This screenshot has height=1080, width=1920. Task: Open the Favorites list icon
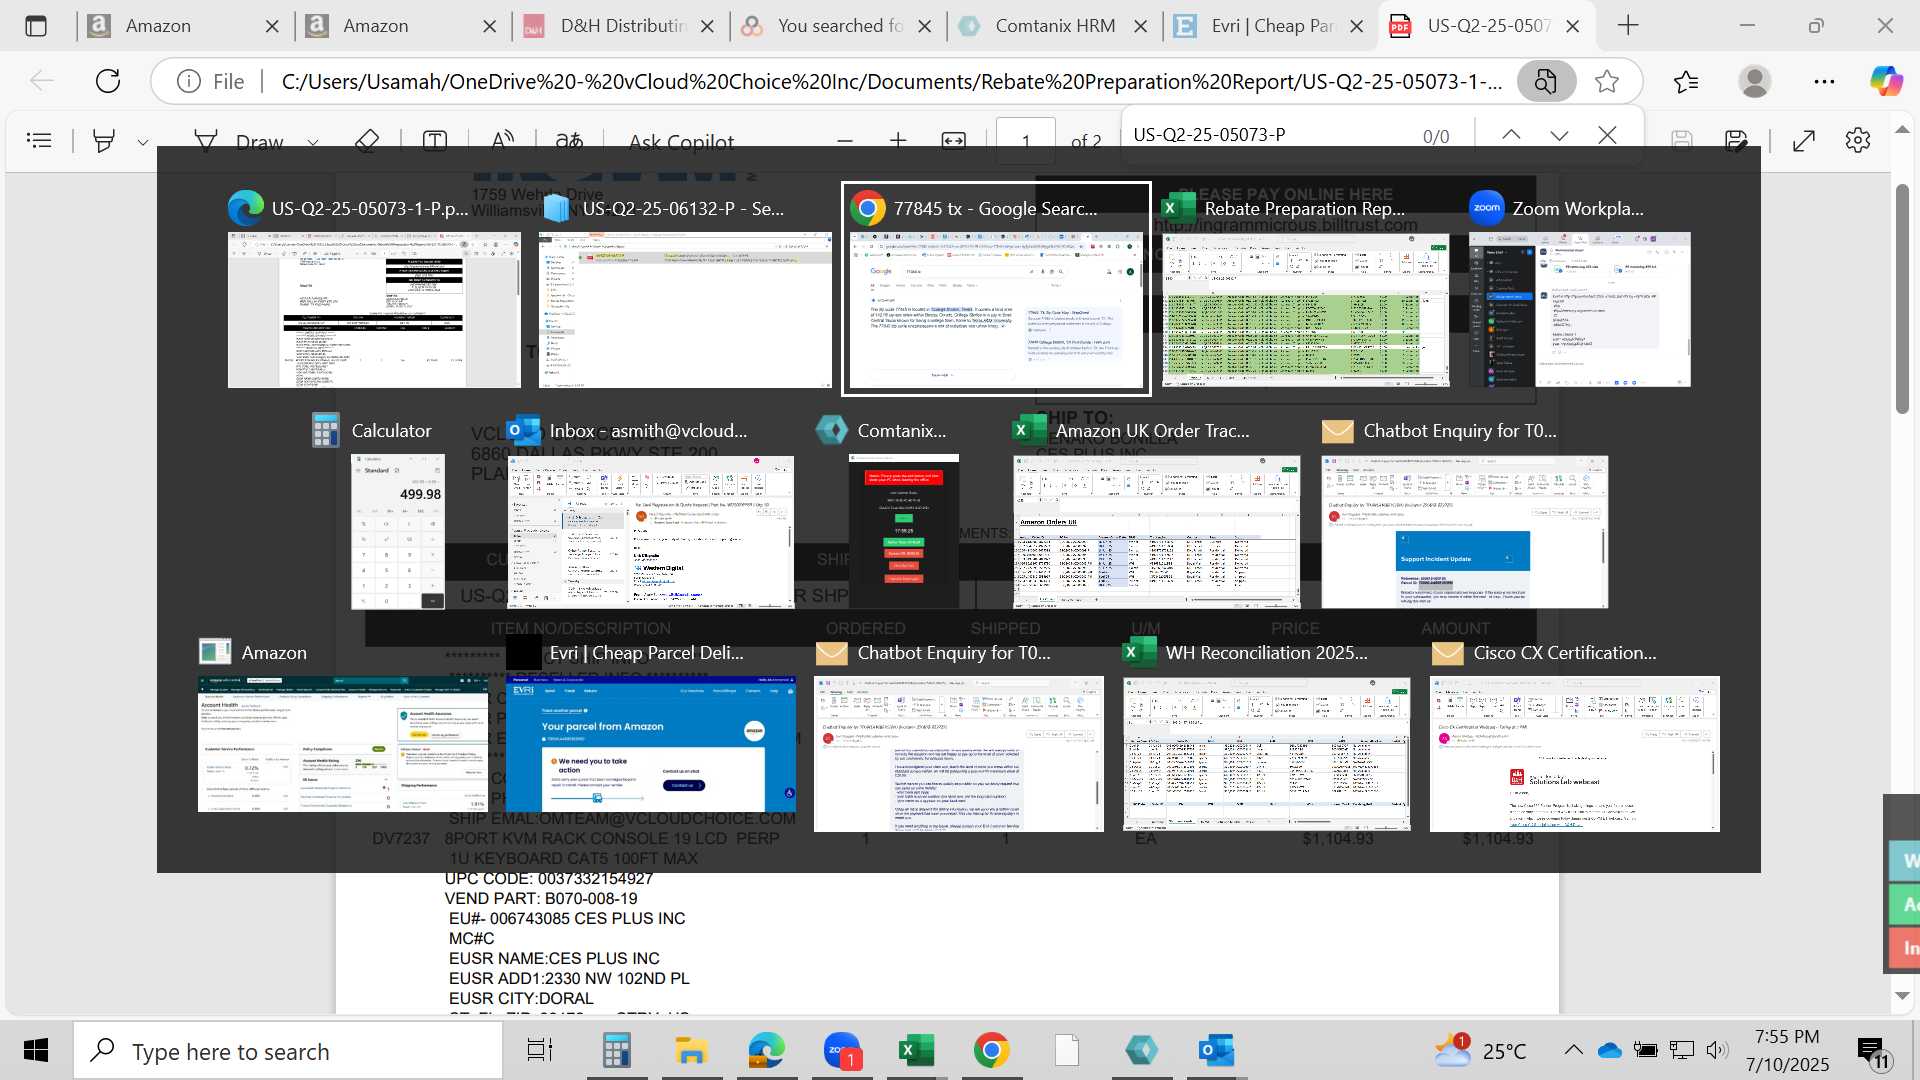(x=1686, y=81)
